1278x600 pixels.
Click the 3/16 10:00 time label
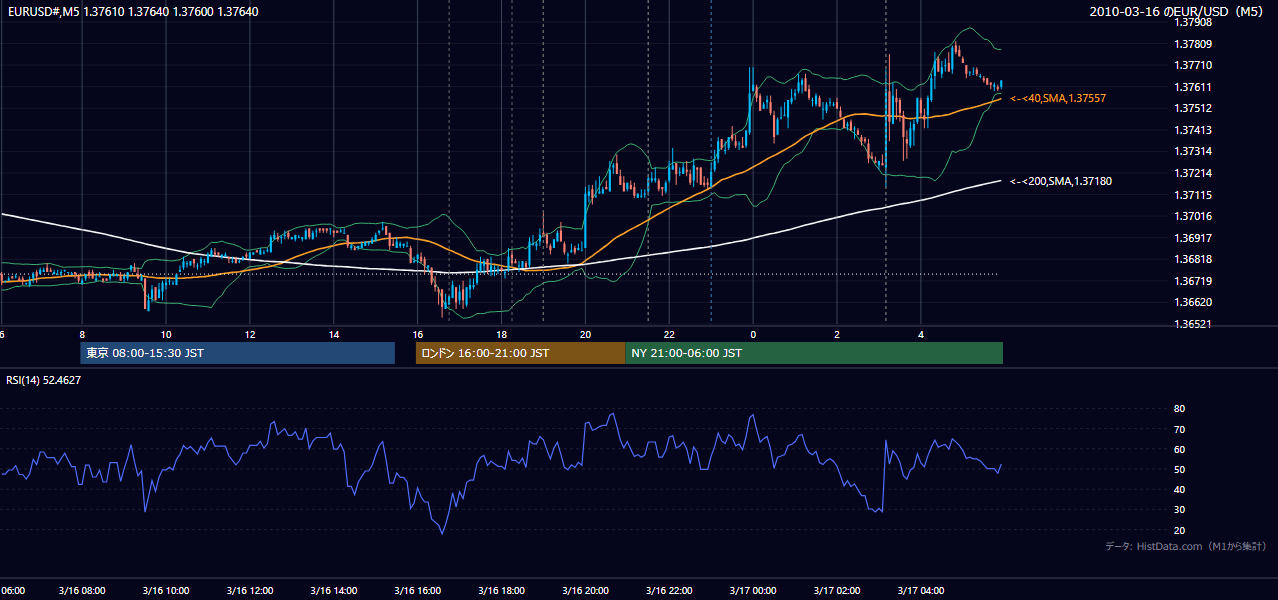click(x=166, y=590)
